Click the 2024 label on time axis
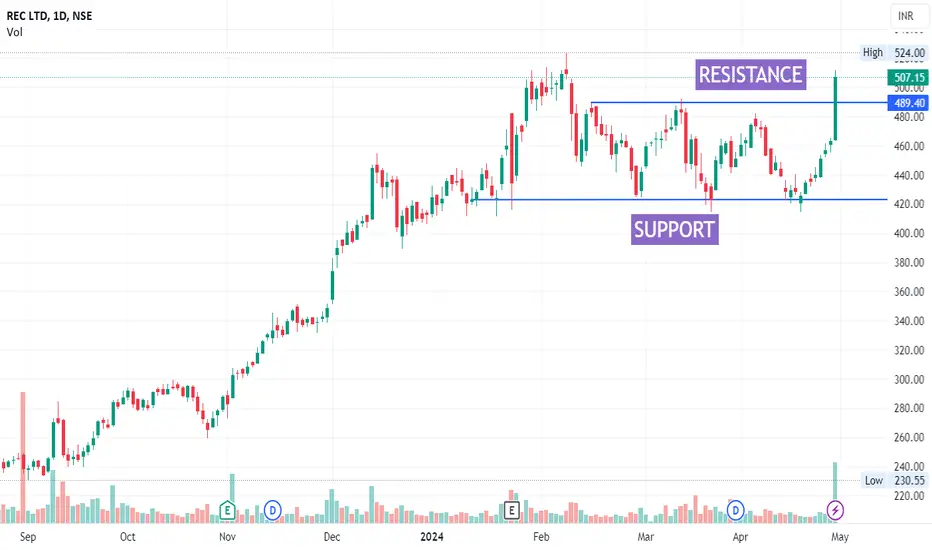932x550 pixels. [x=432, y=537]
